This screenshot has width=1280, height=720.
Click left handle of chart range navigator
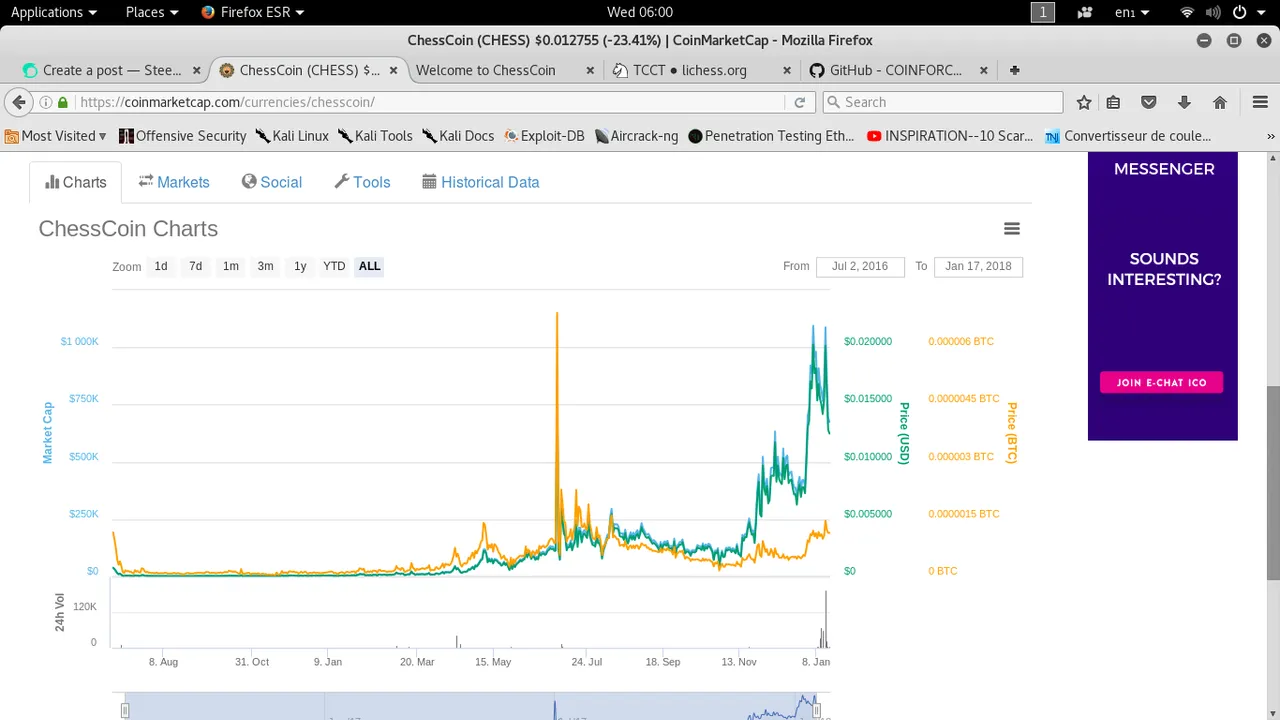125,710
